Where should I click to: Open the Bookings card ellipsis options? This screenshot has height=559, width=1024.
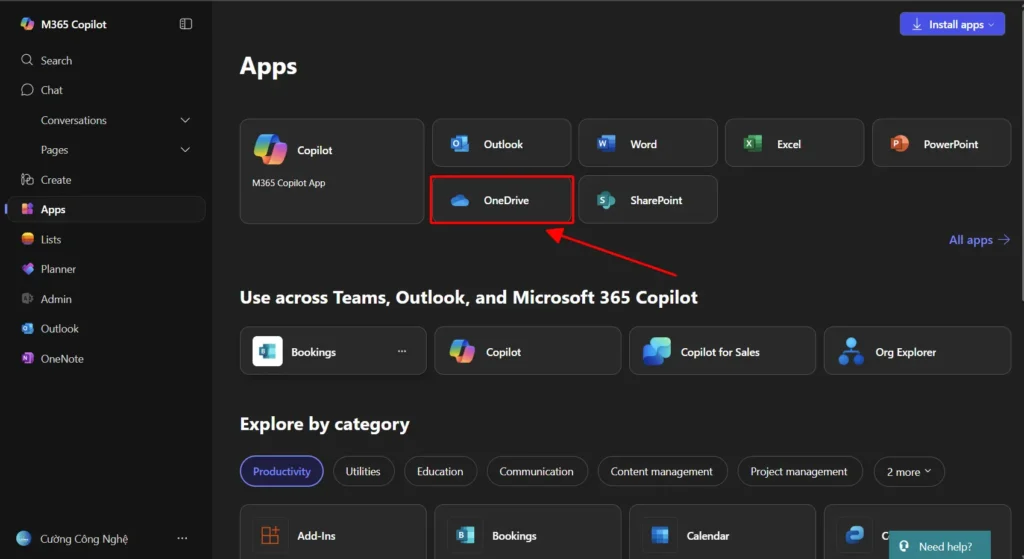(x=402, y=351)
